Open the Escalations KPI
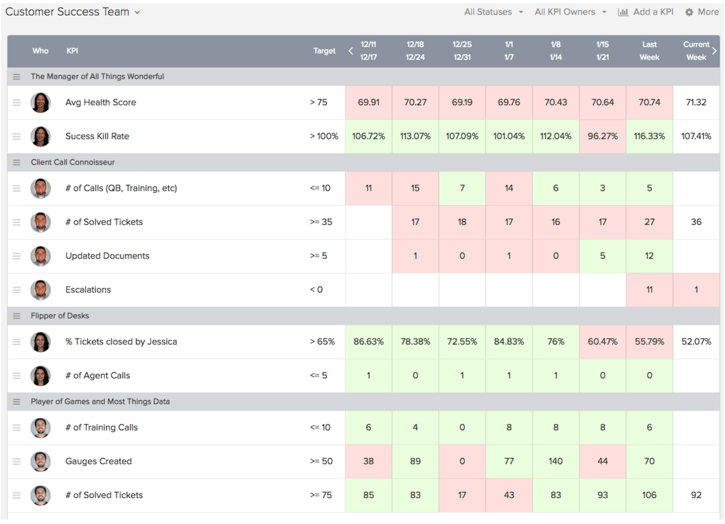The width and height of the screenshot is (725, 524). pos(88,290)
